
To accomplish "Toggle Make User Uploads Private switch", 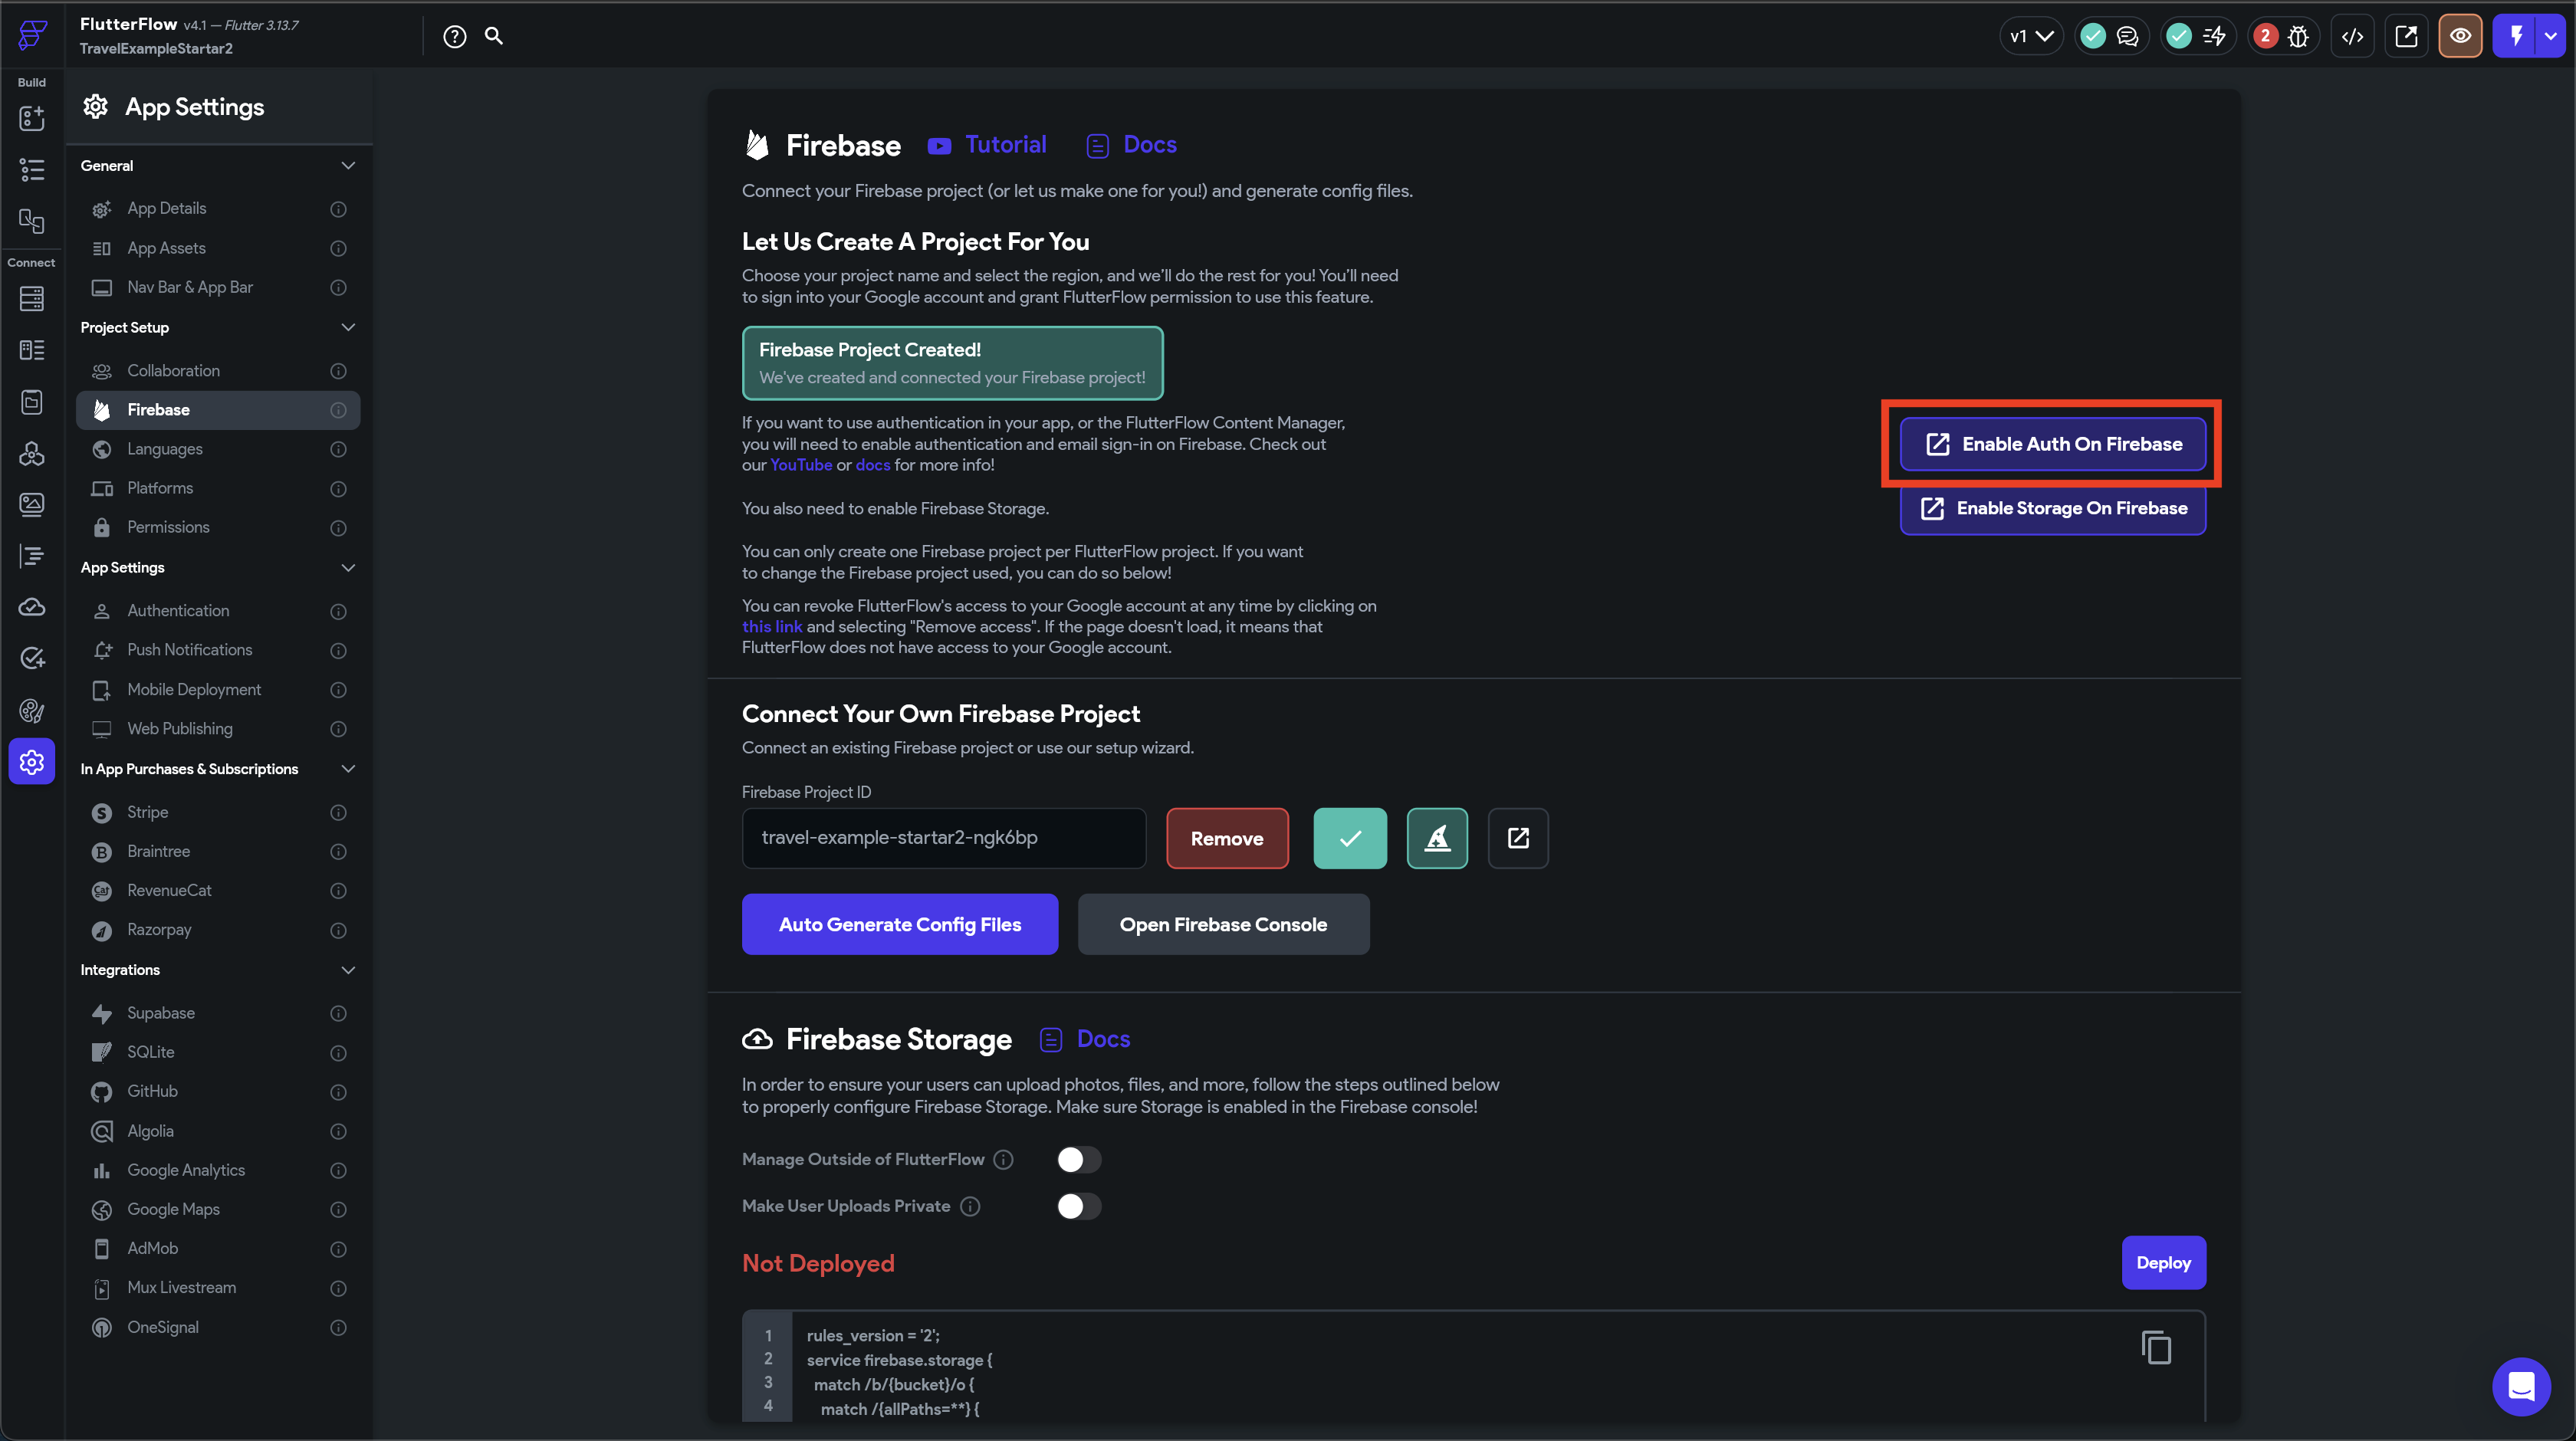I will click(1078, 1206).
